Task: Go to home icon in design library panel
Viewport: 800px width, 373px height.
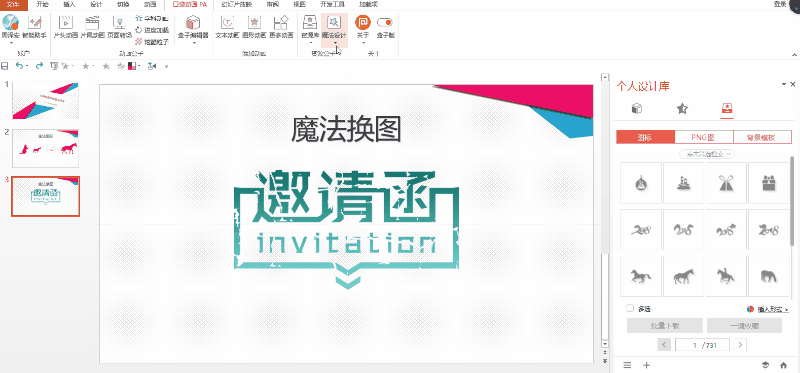Action: coord(784,365)
